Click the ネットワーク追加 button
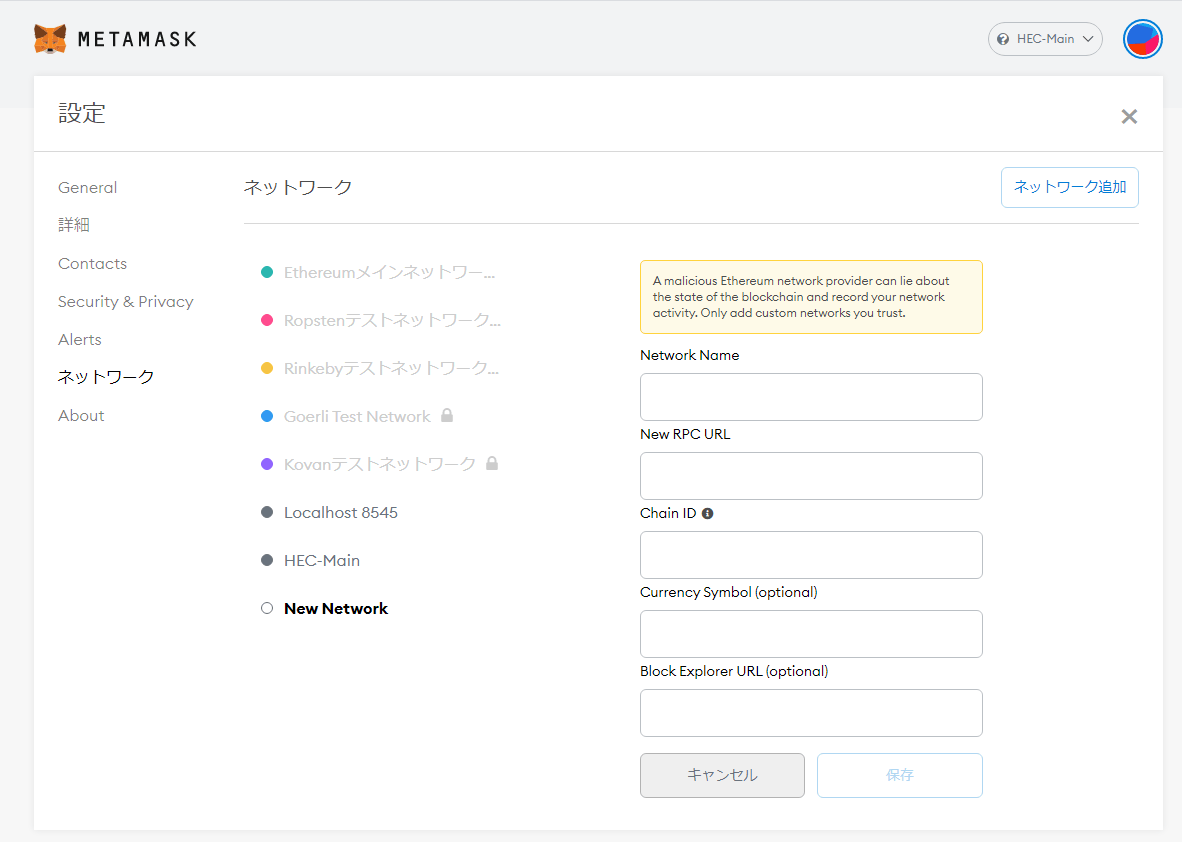The height and width of the screenshot is (842, 1182). (1069, 187)
